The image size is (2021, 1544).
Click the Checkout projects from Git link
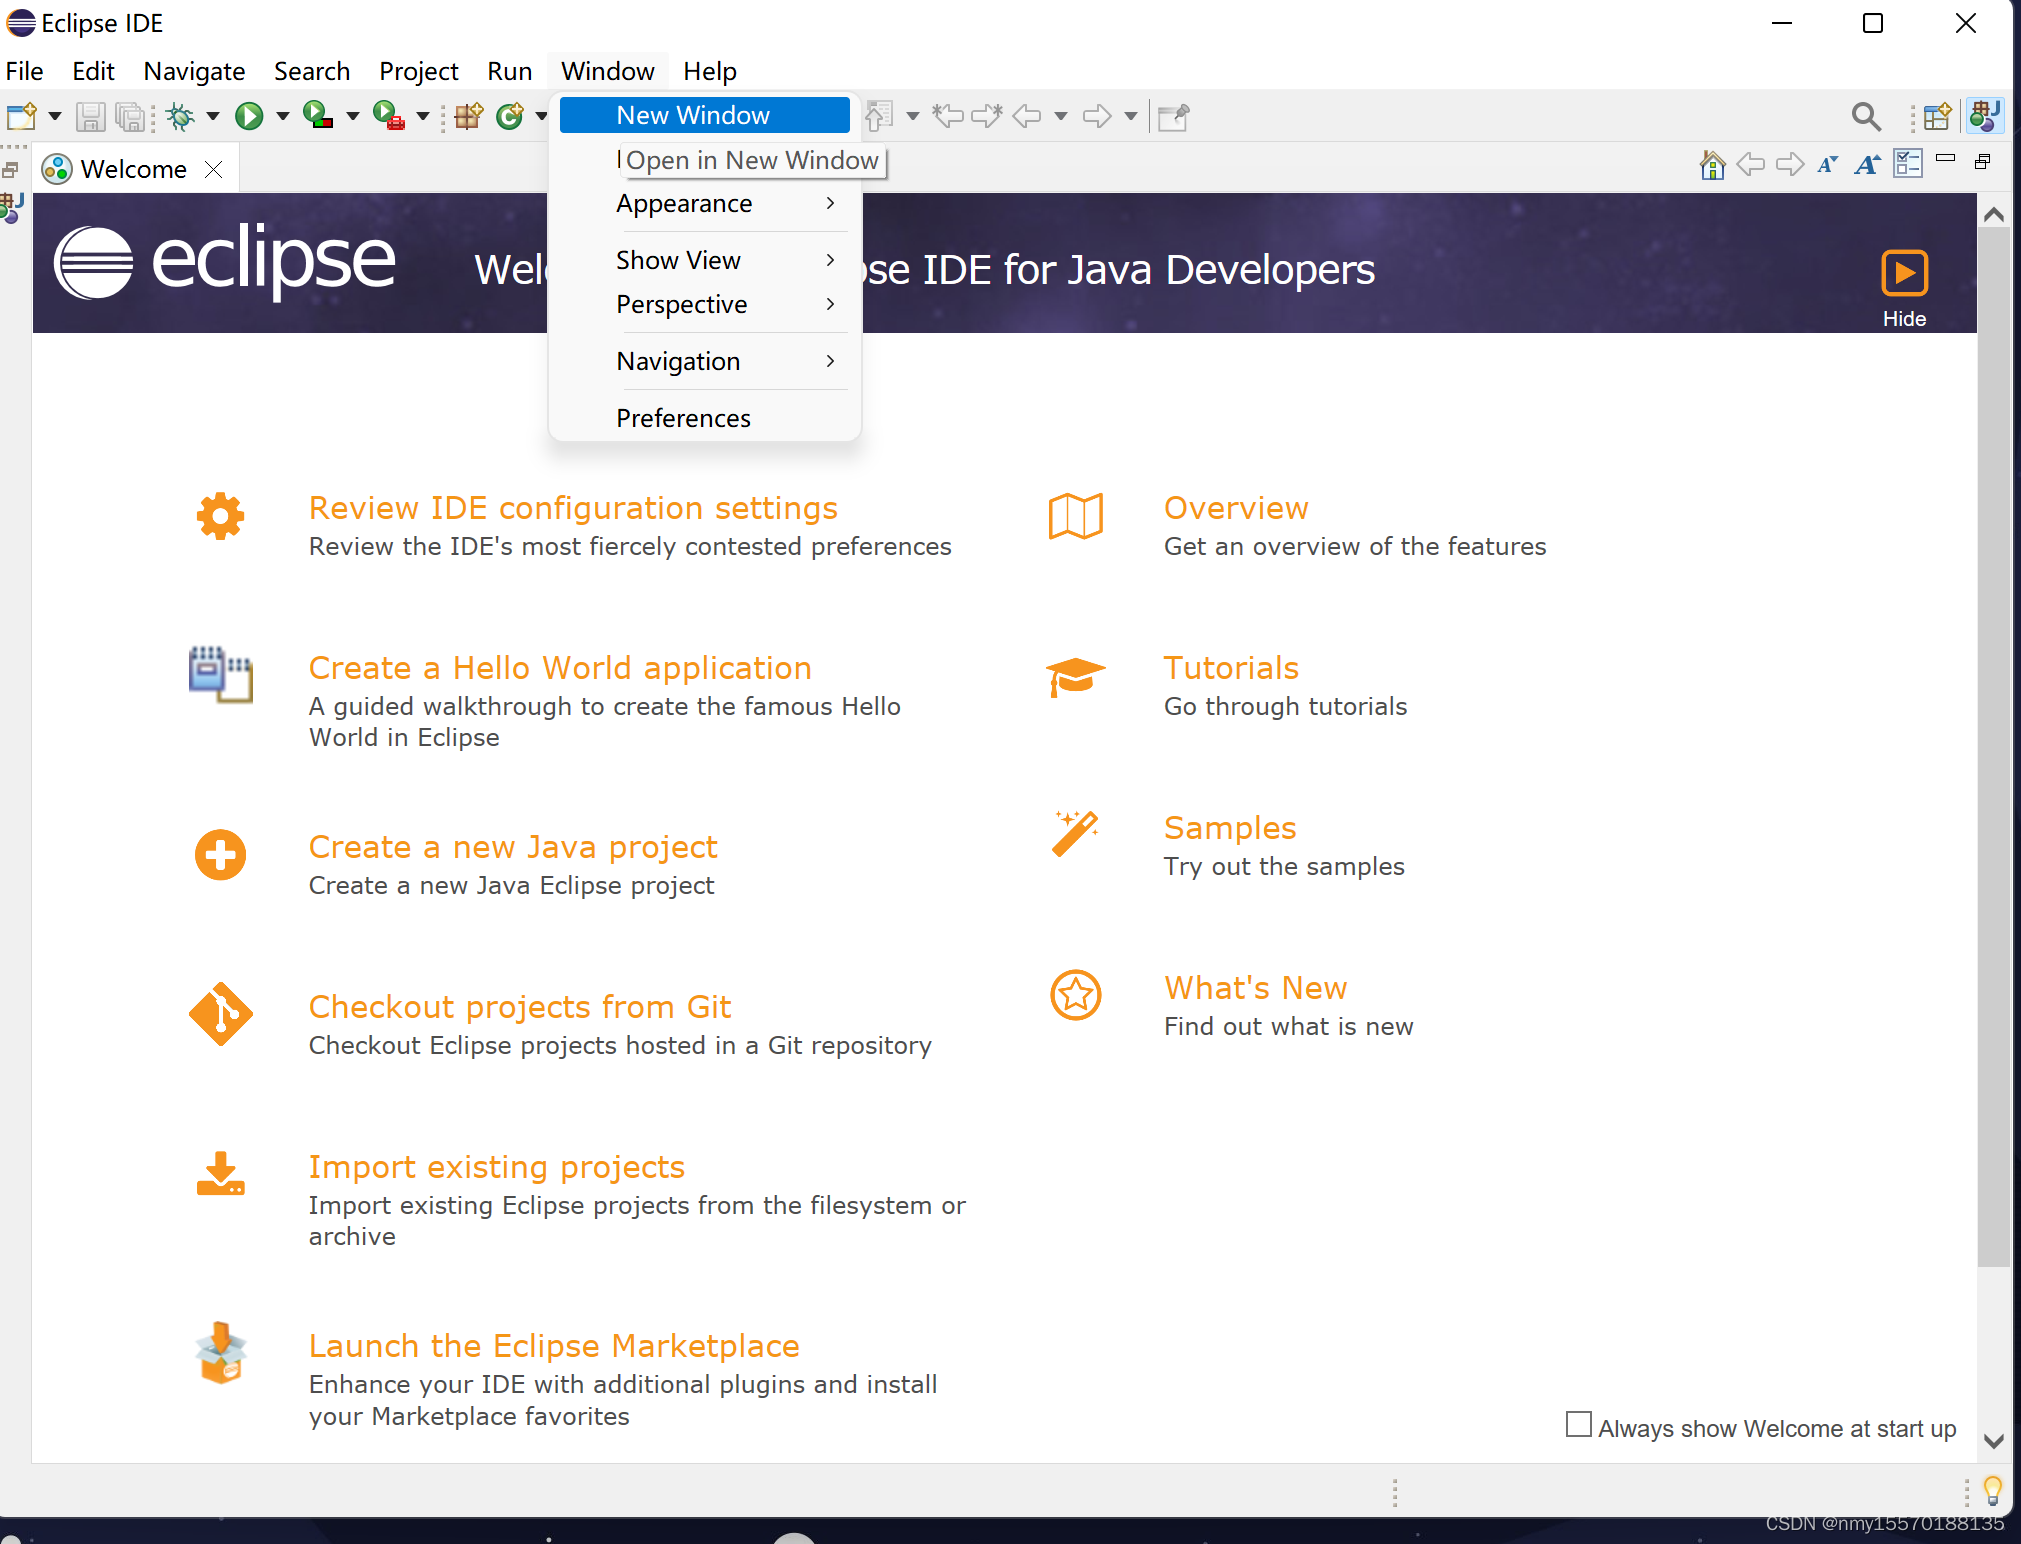point(519,1007)
